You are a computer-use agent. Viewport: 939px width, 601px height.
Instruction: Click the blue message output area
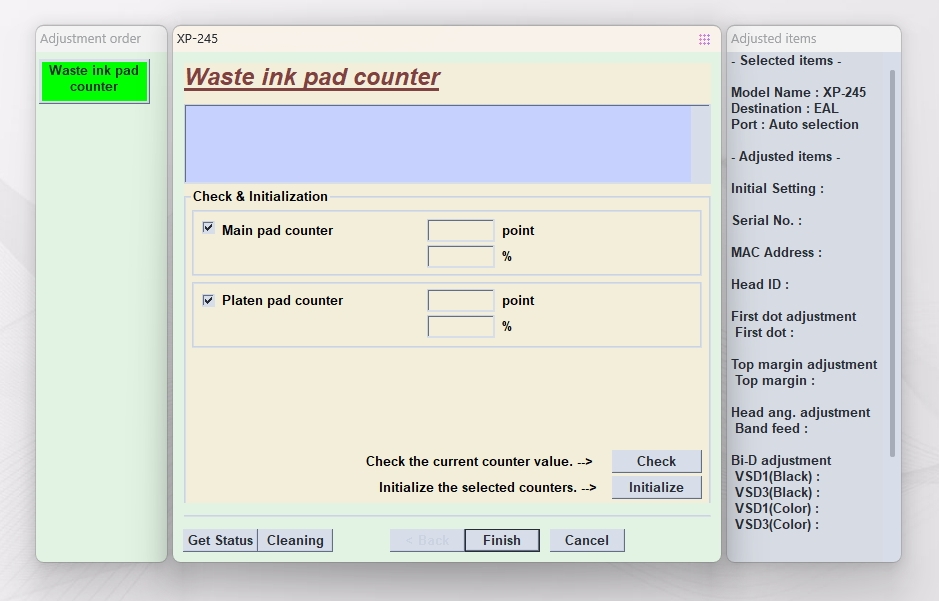438,144
